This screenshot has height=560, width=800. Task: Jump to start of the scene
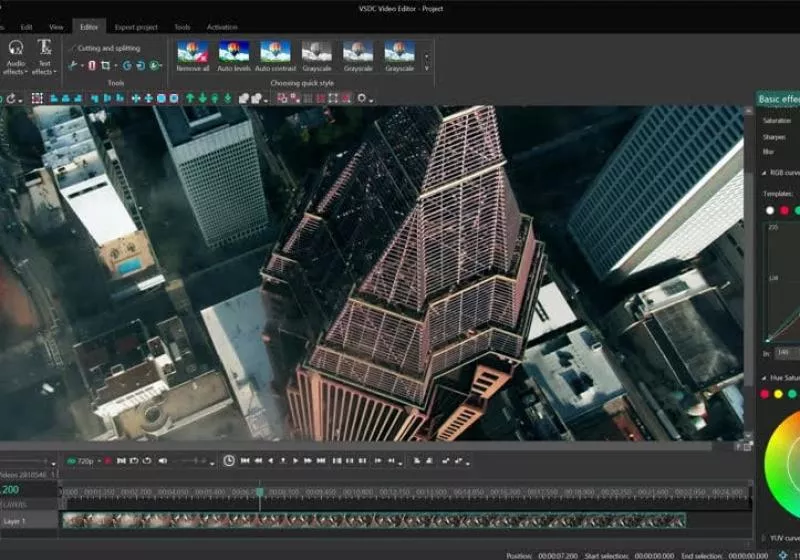(x=245, y=461)
